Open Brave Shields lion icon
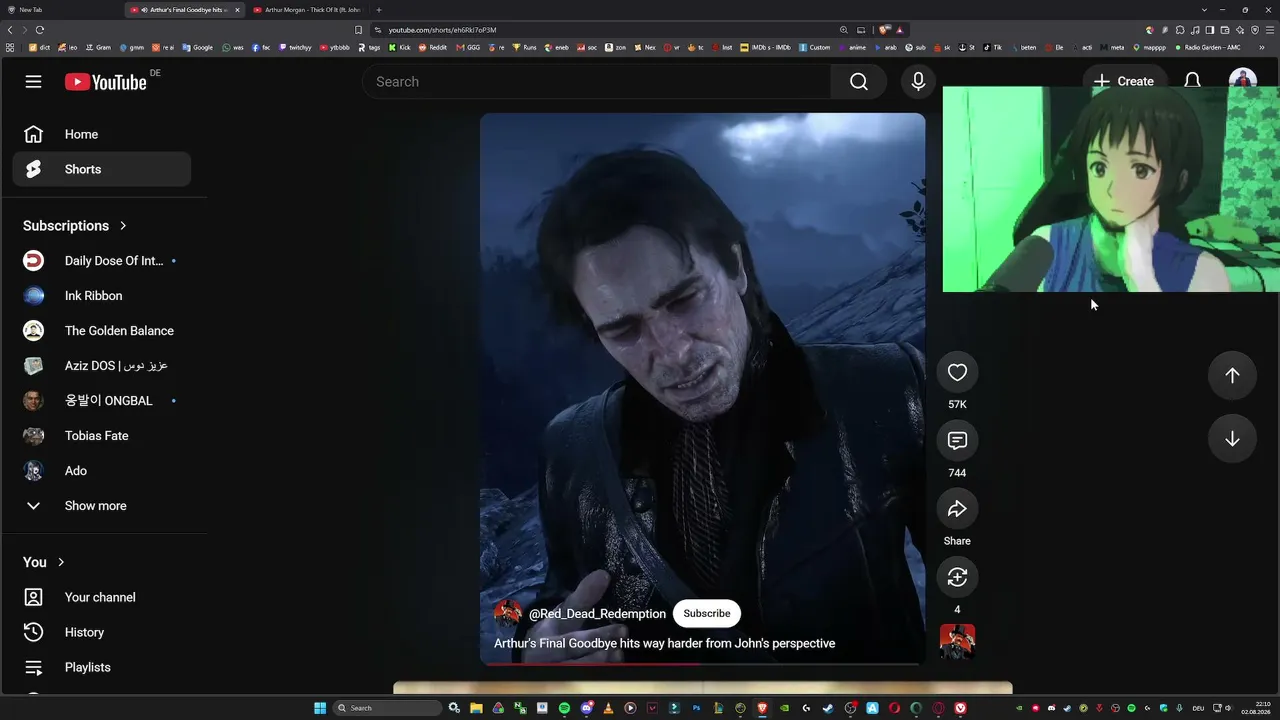The width and height of the screenshot is (1280, 720). point(884,30)
